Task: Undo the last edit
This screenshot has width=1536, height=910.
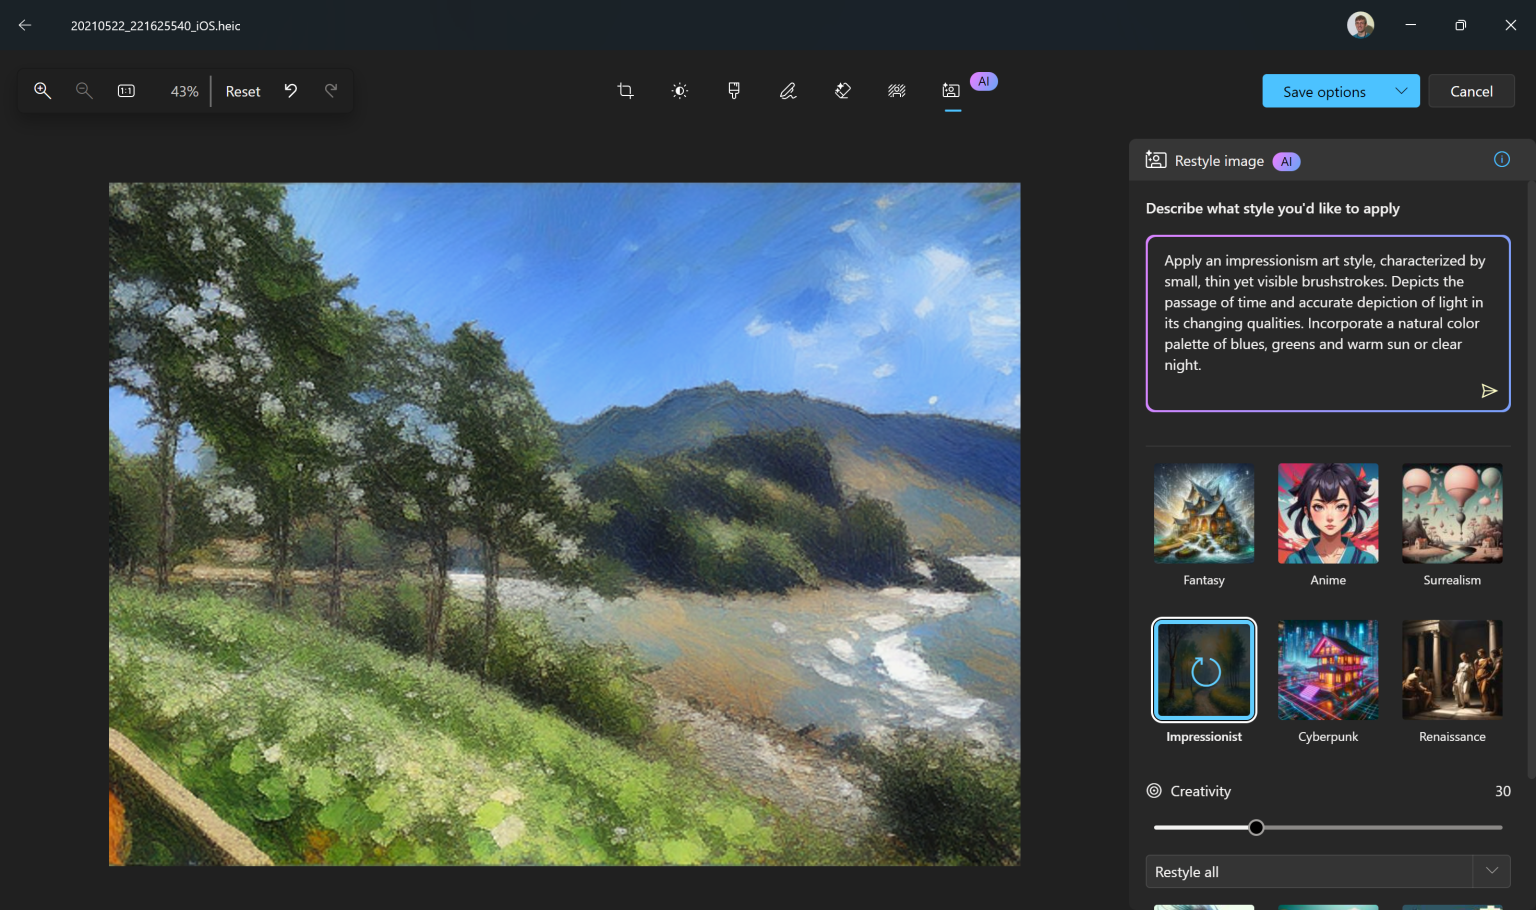Action: (x=290, y=90)
